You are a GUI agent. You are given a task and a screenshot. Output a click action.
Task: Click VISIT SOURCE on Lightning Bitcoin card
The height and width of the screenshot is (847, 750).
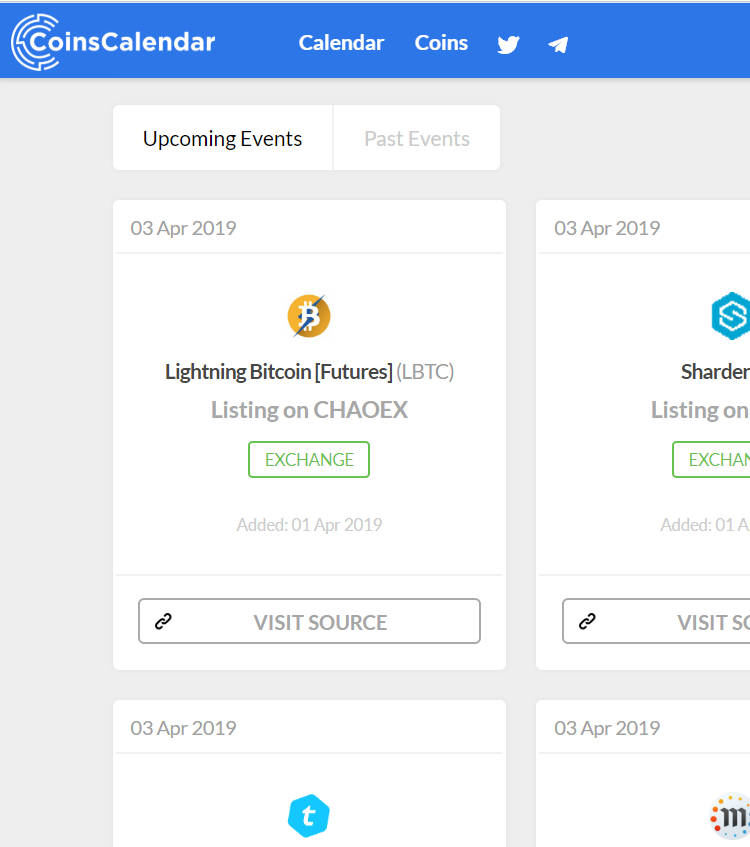pos(309,621)
